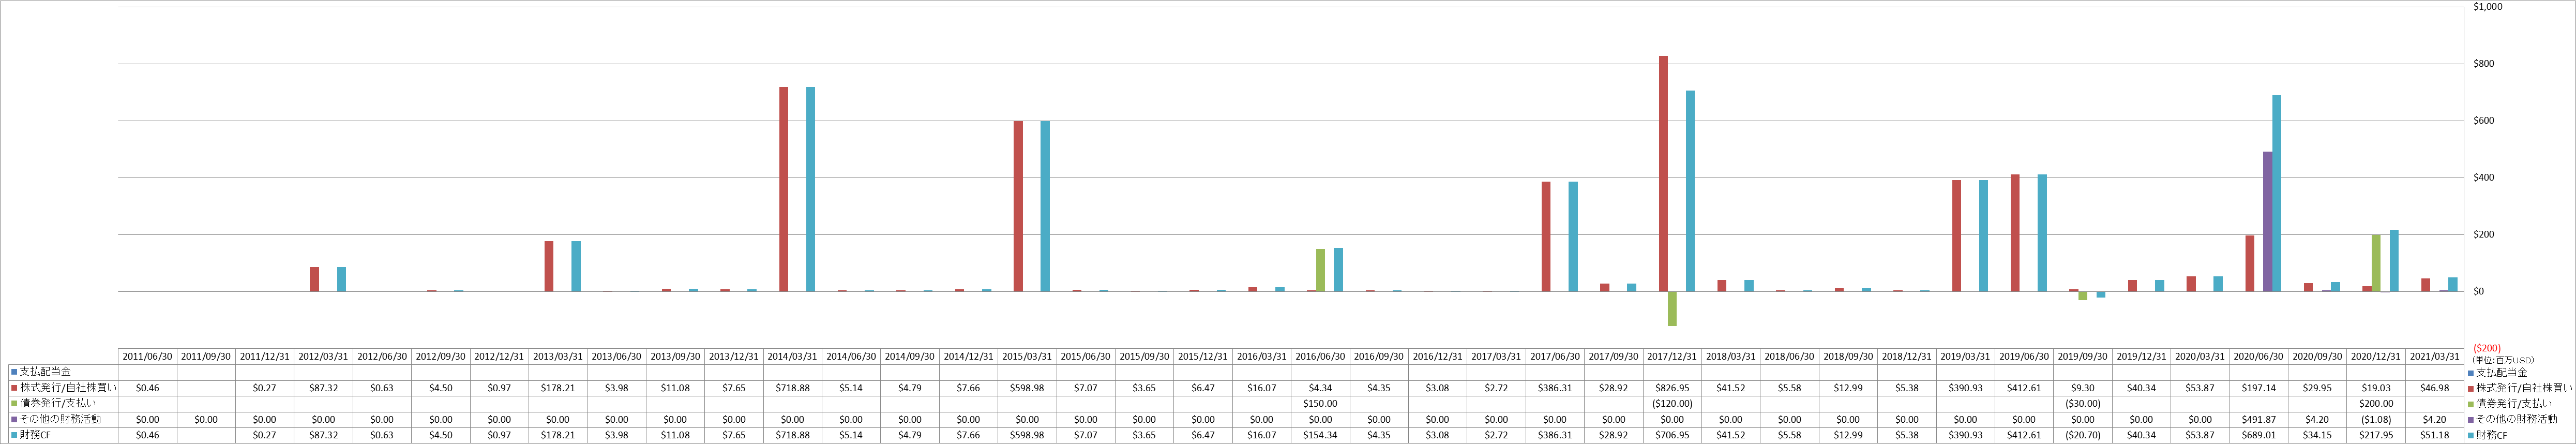Click the green bar for 2020/12/31
Screen dimensions: 2576x444
pyautogui.click(x=2376, y=264)
